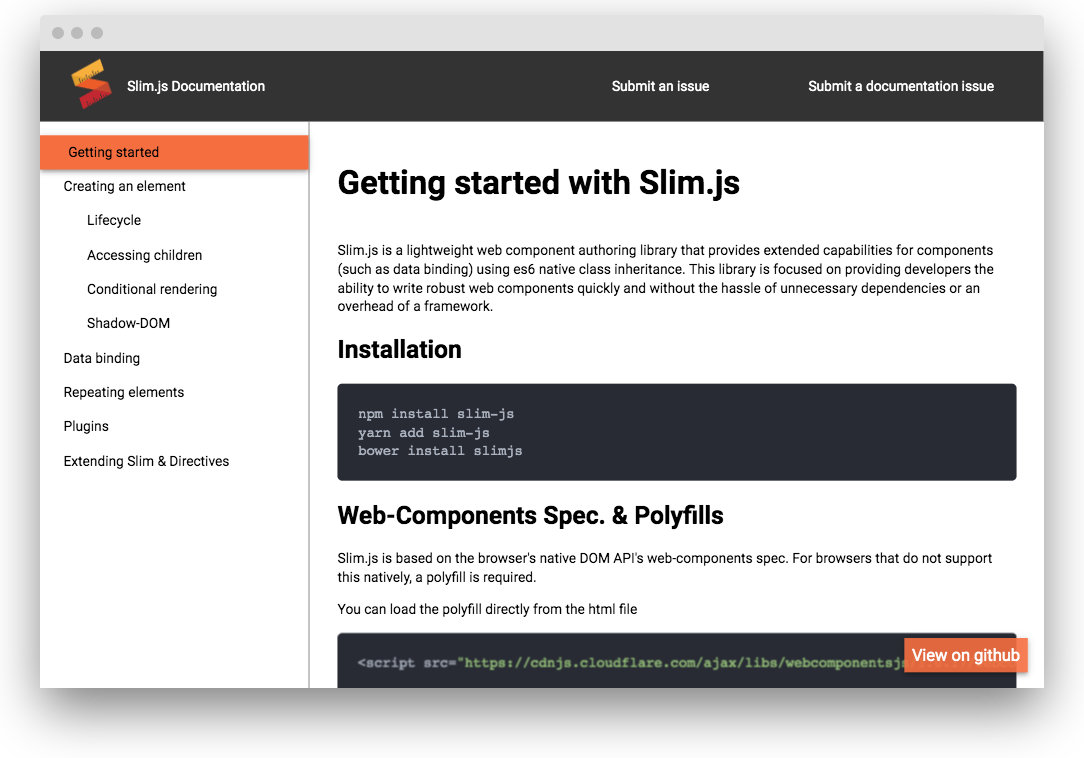This screenshot has width=1084, height=758.
Task: Open Accessing children in sidebar
Action: 144,255
